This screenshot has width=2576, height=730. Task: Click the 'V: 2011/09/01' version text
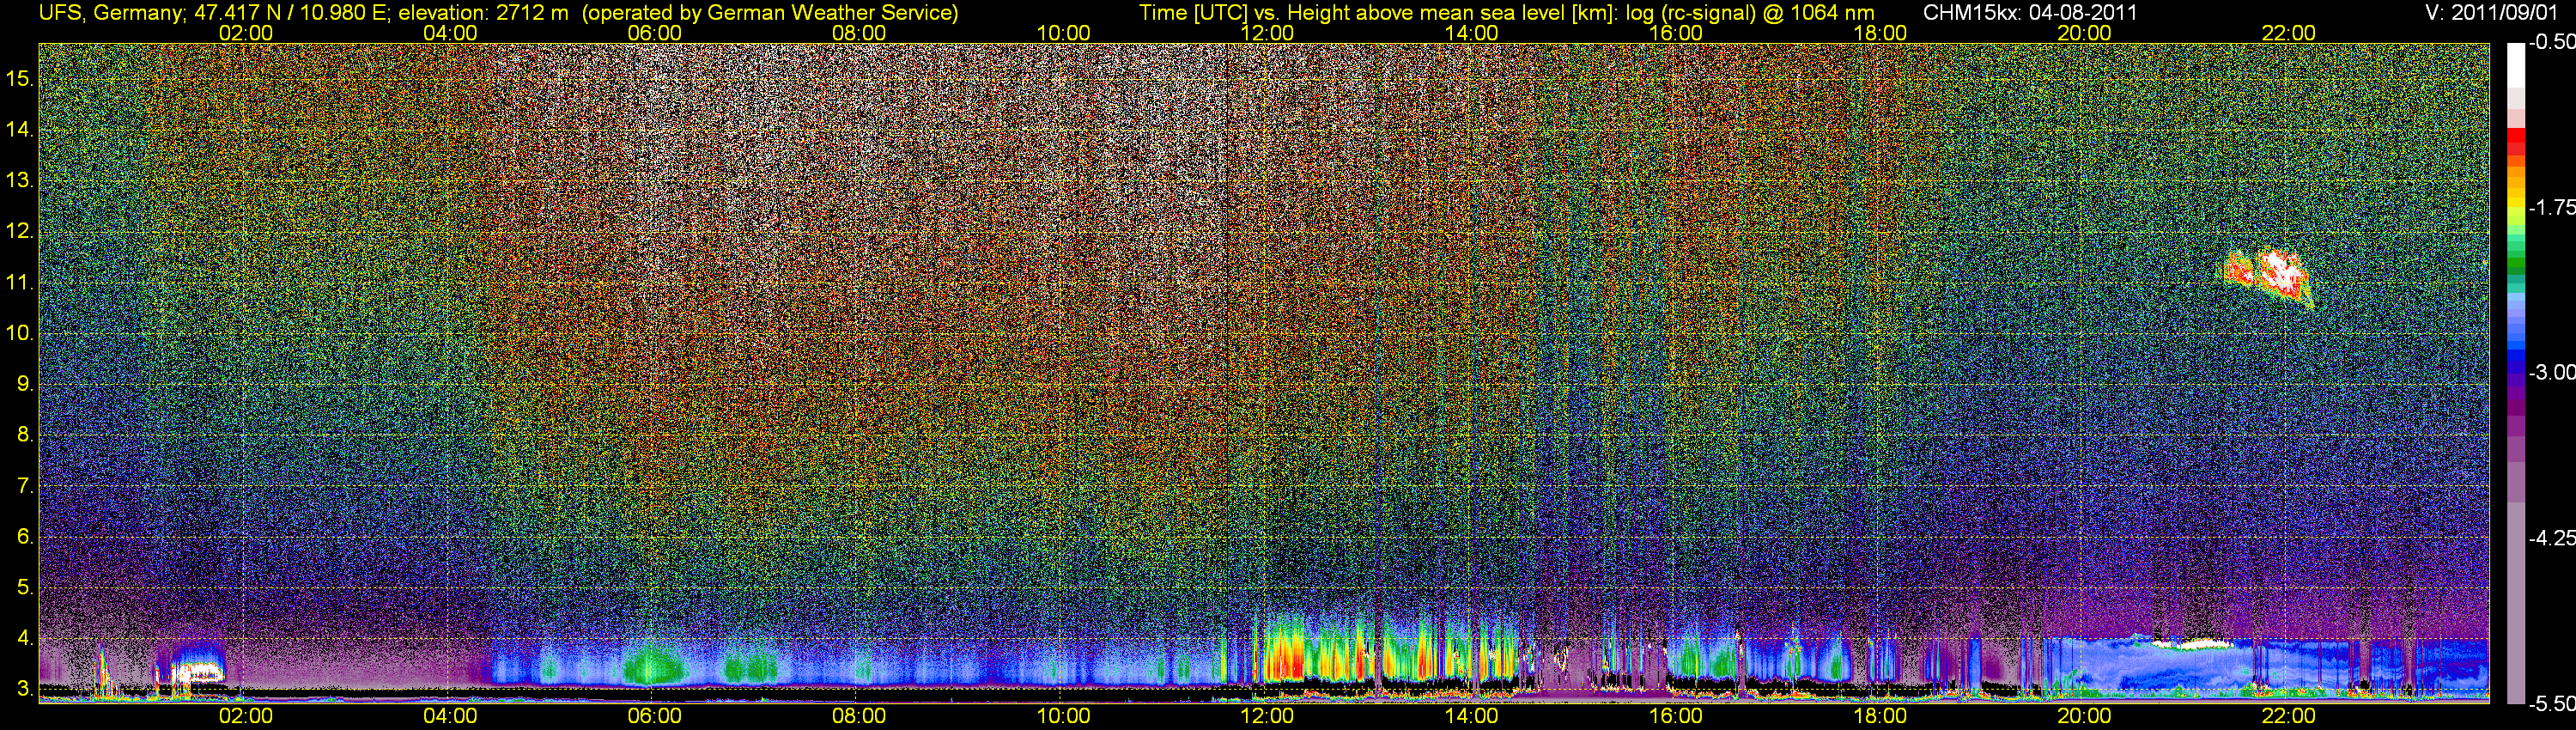tap(2495, 13)
